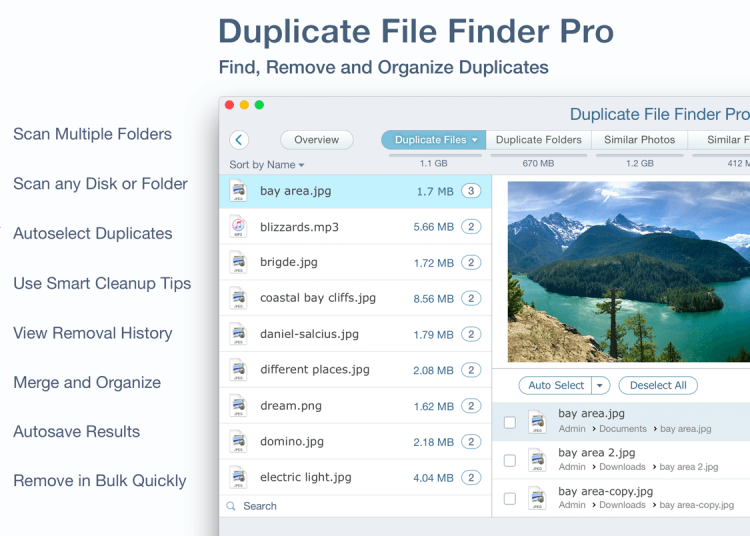Viewport: 750px width, 536px height.
Task: Click the duplicate count badge for electric light.jpg
Action: point(471,478)
